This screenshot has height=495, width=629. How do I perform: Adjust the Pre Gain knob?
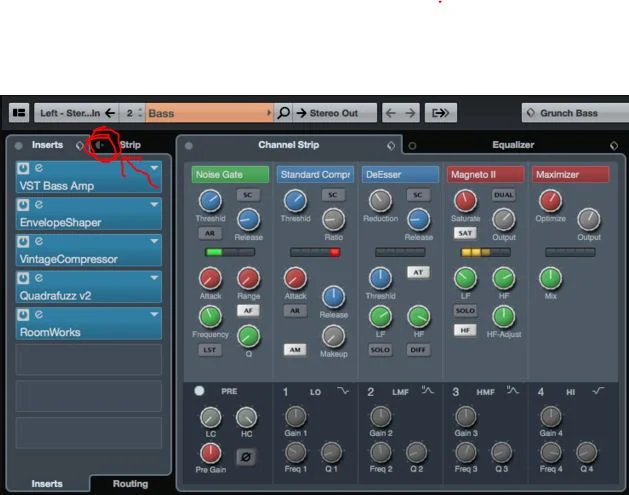point(210,453)
